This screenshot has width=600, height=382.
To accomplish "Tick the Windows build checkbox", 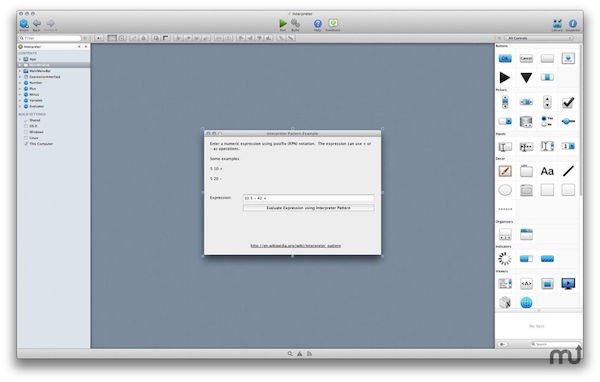I will [26, 132].
